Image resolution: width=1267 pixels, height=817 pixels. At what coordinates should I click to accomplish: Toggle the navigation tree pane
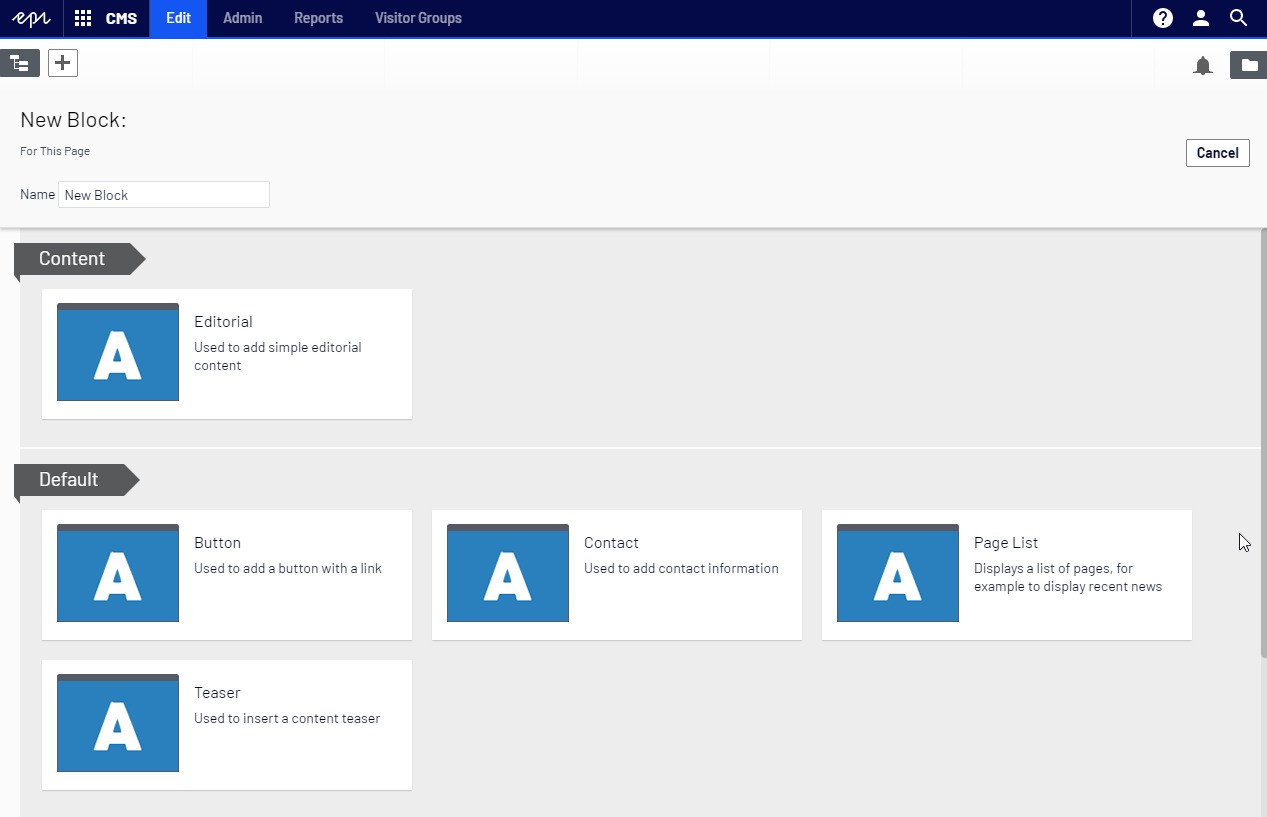click(x=20, y=64)
